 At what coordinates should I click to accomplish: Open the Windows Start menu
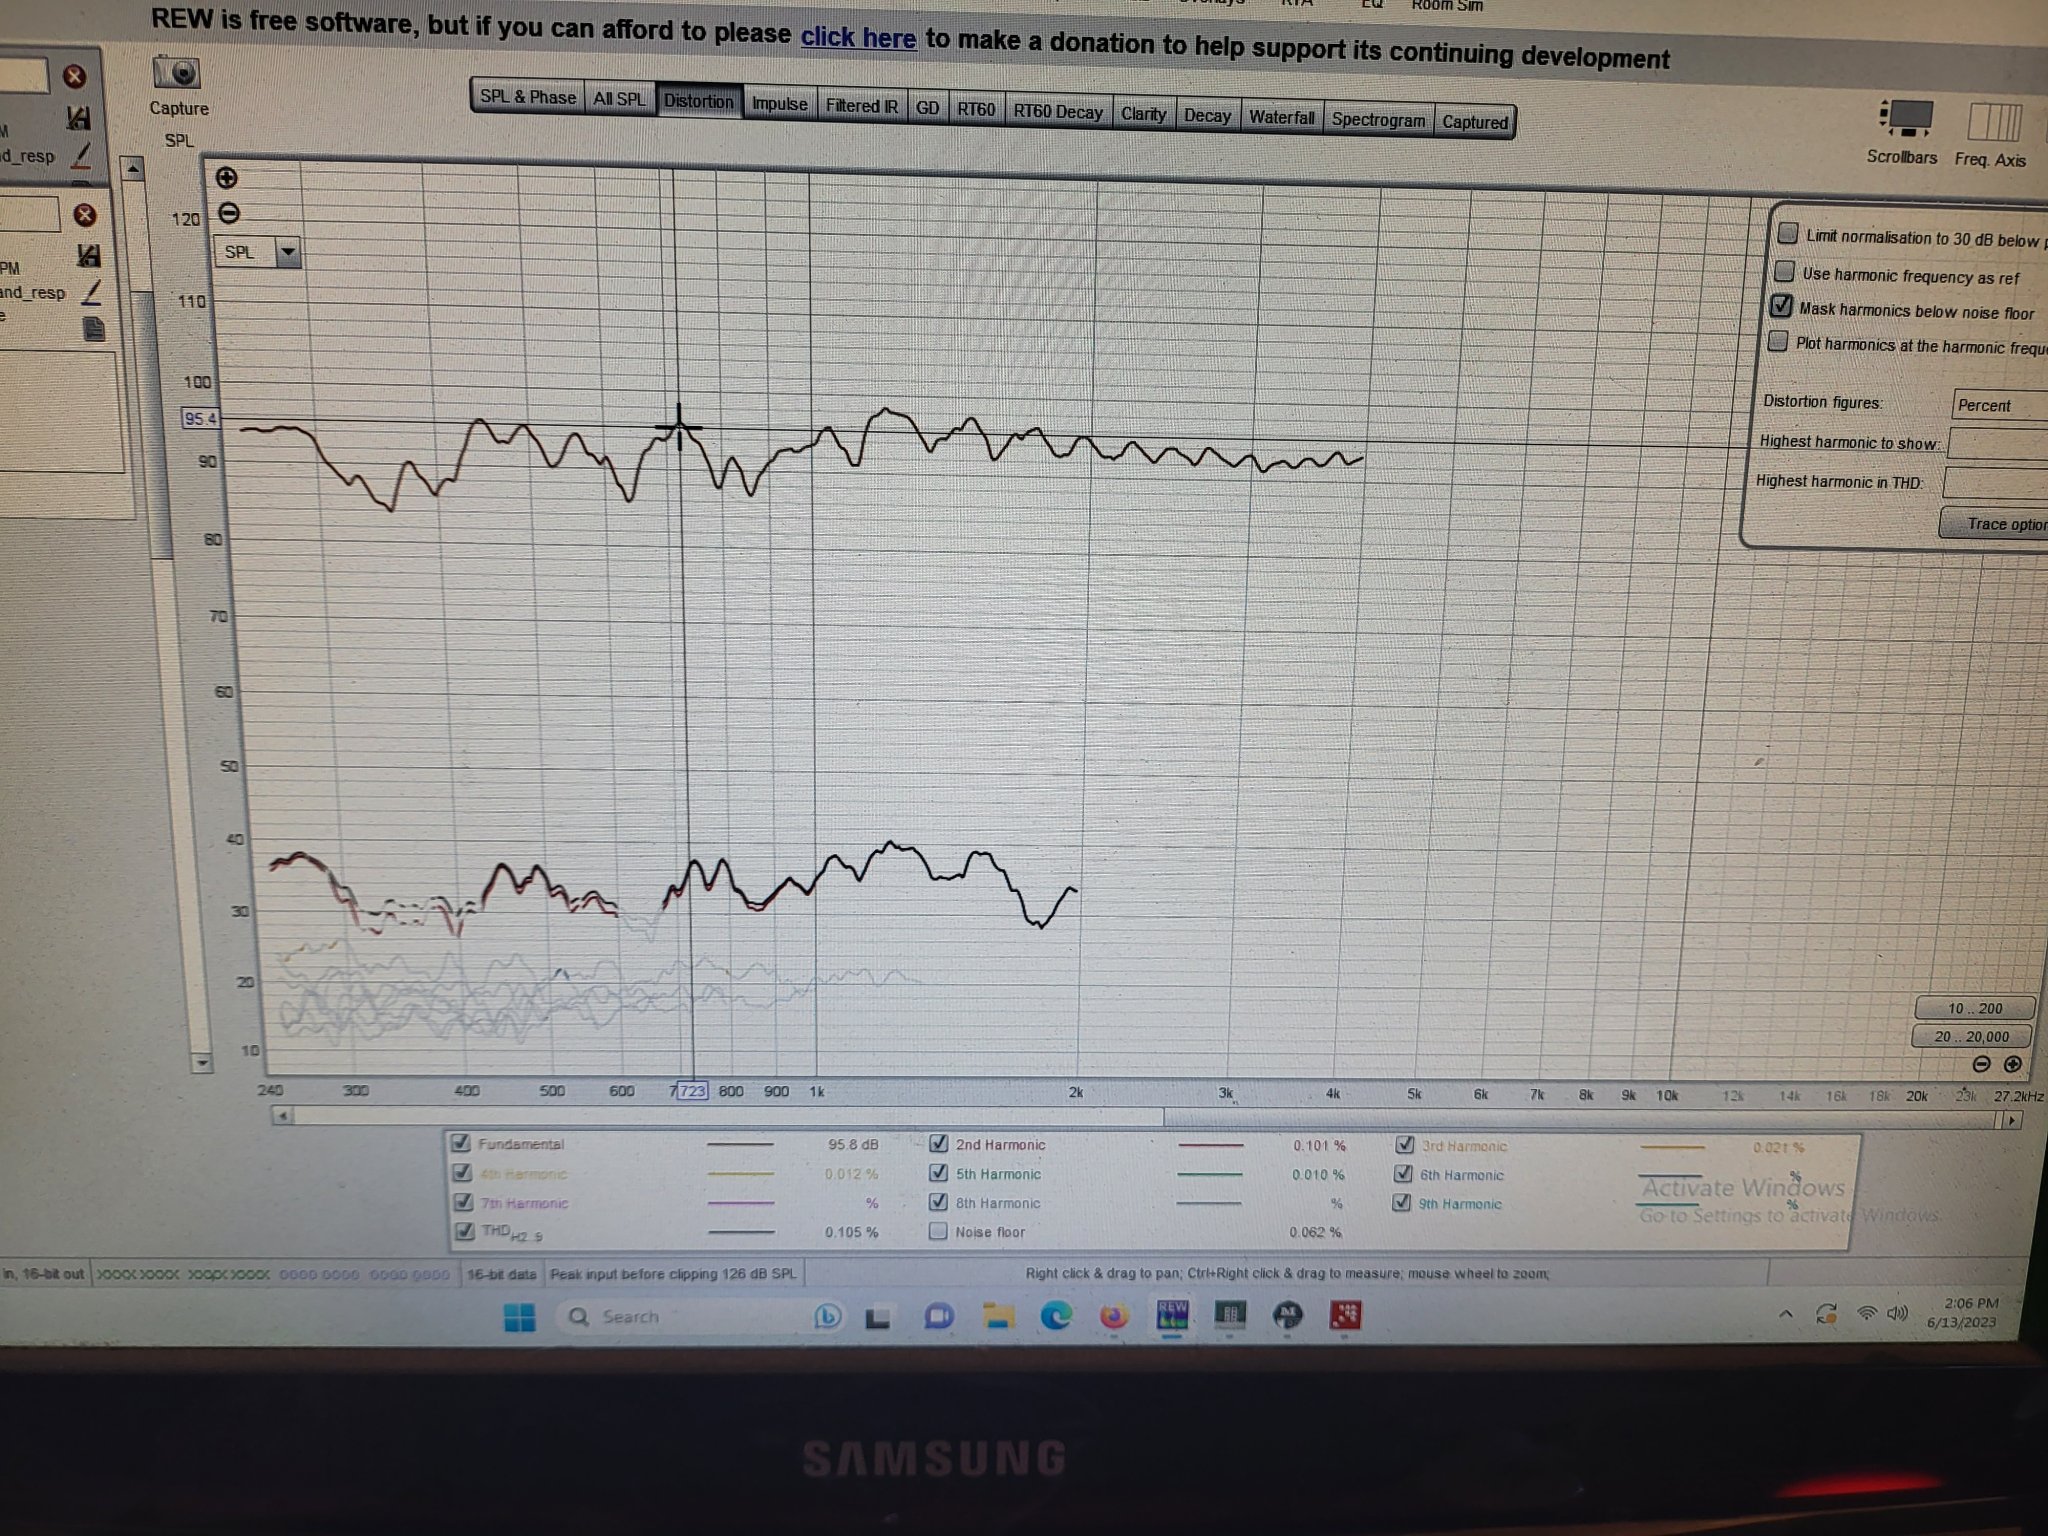[x=520, y=1317]
